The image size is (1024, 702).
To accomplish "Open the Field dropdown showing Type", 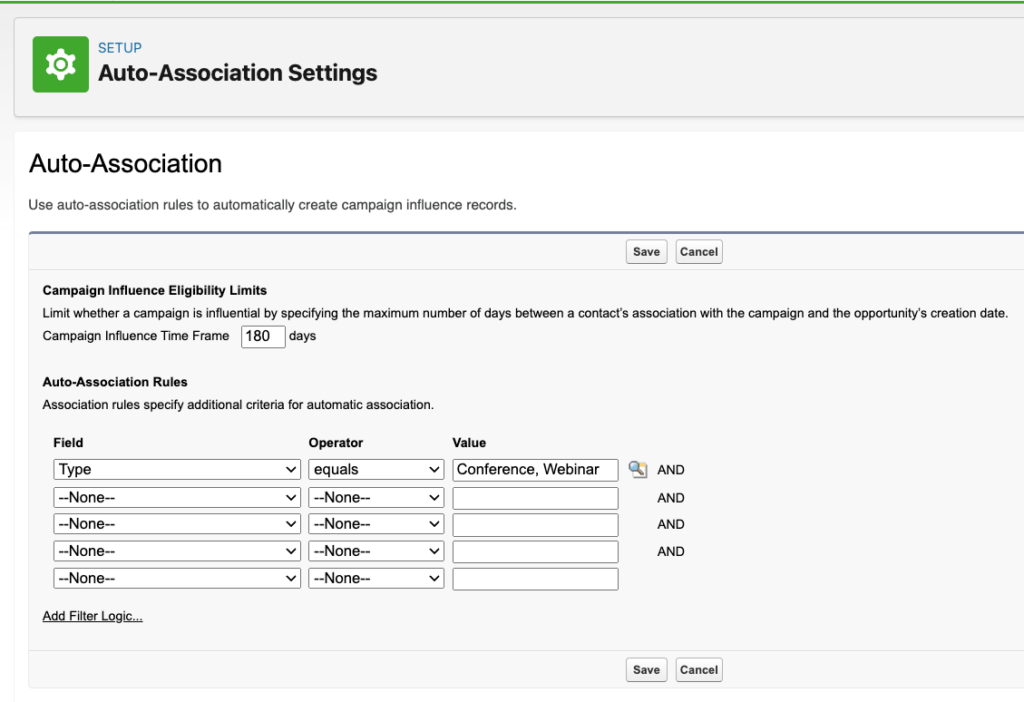I will tap(176, 469).
